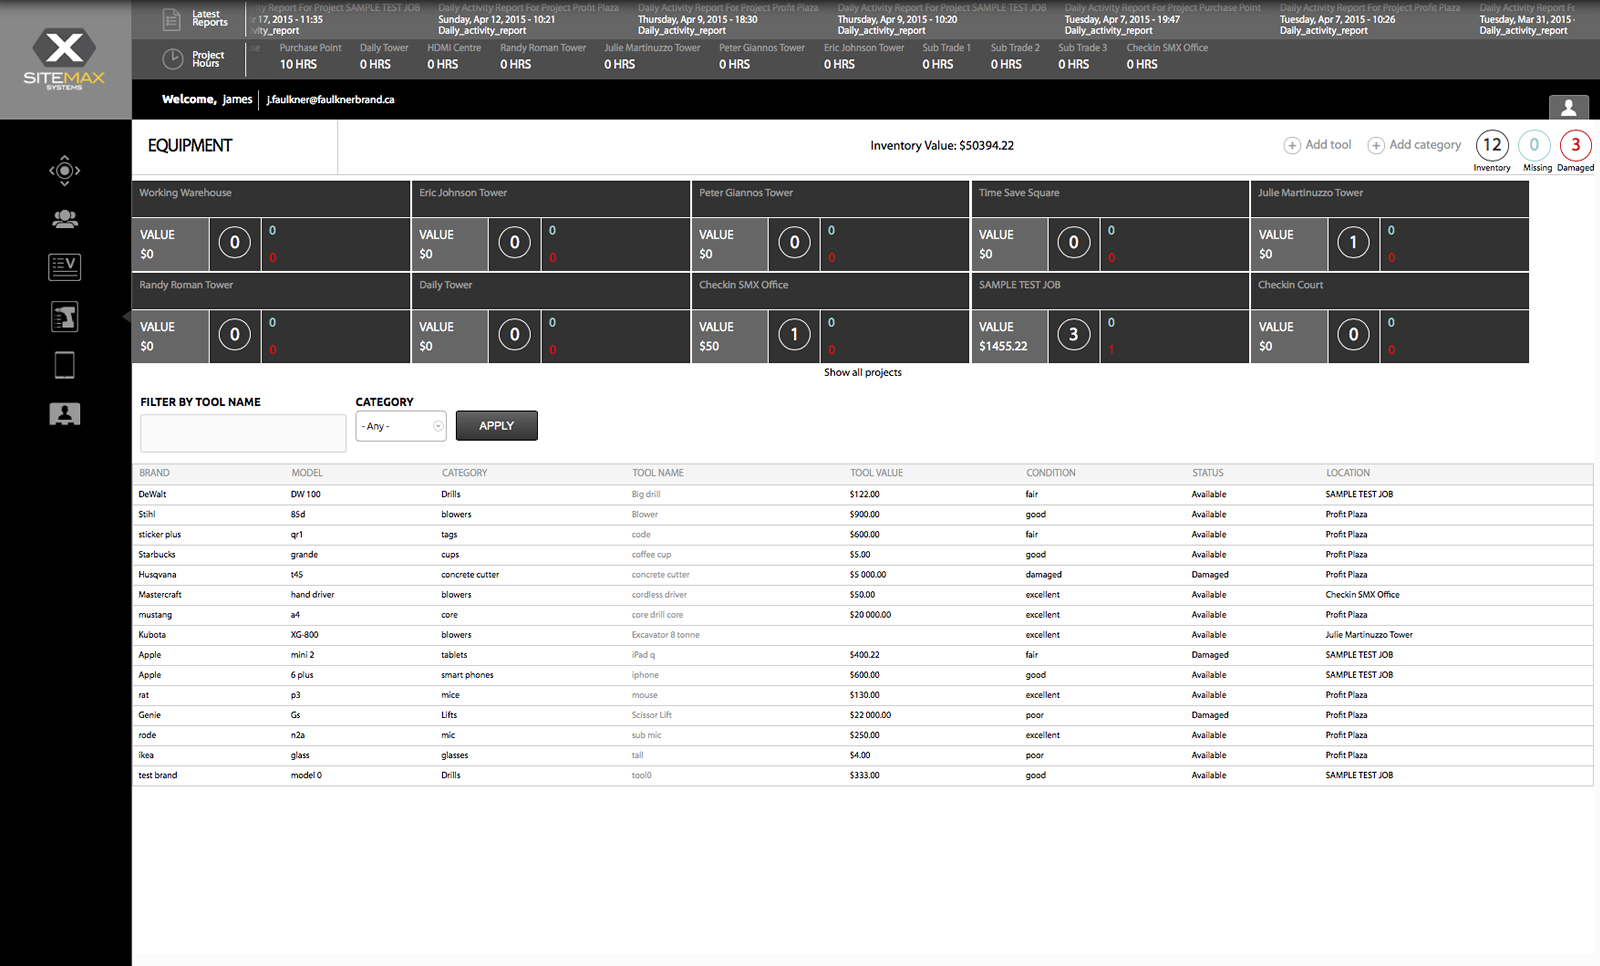Open the tool0 tool link
1600x966 pixels.
[641, 775]
